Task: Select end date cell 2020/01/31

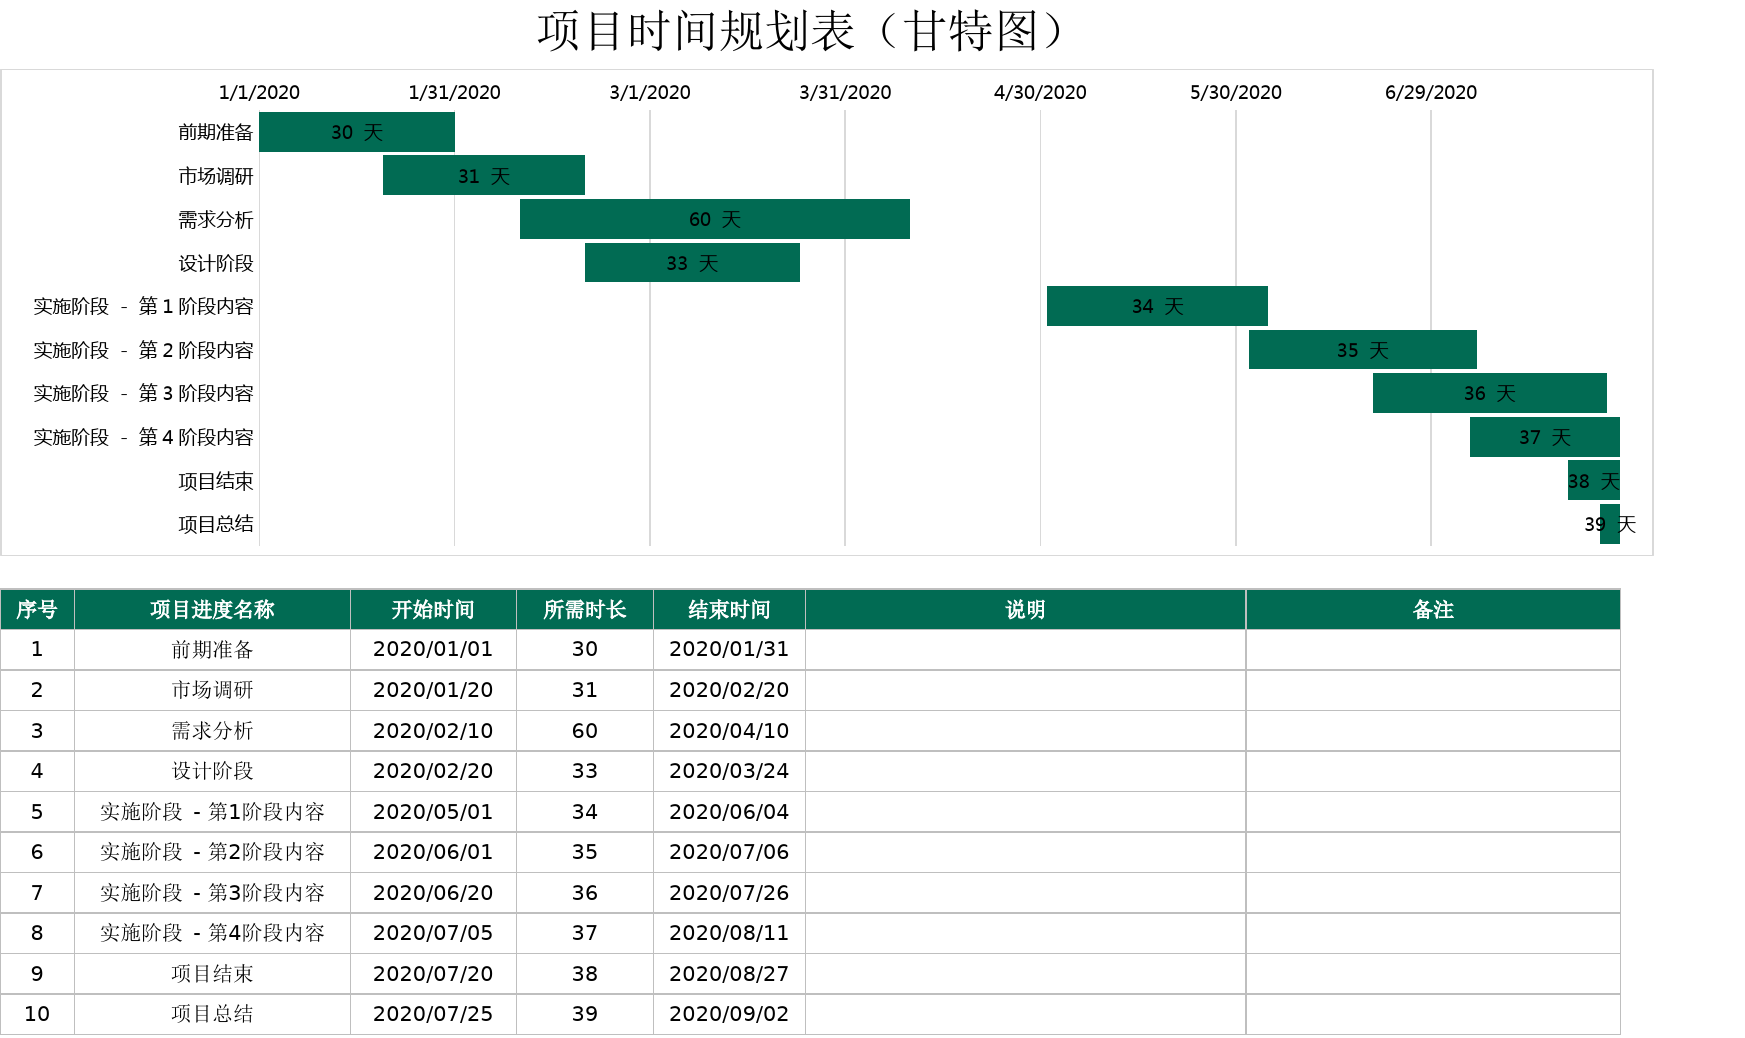Action: coord(729,649)
